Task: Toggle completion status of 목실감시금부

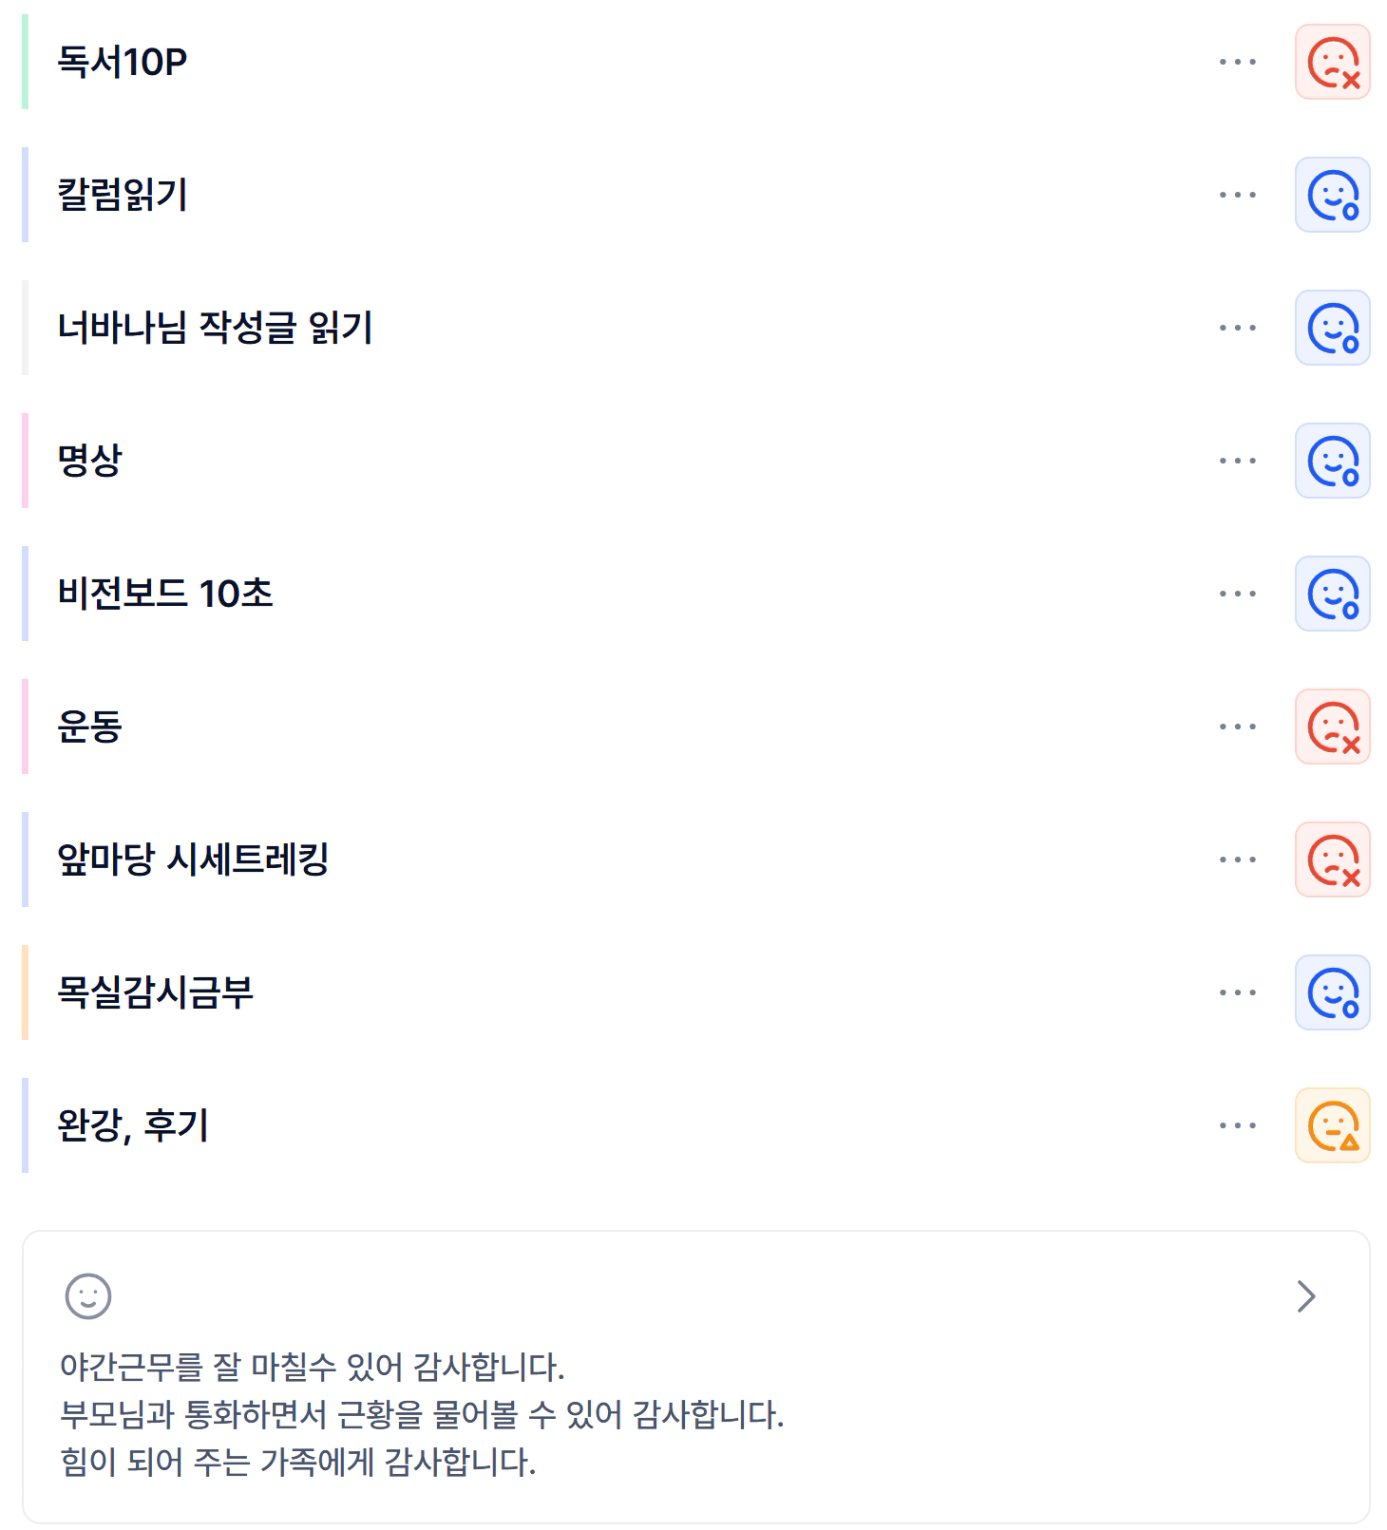Action: tap(1332, 993)
